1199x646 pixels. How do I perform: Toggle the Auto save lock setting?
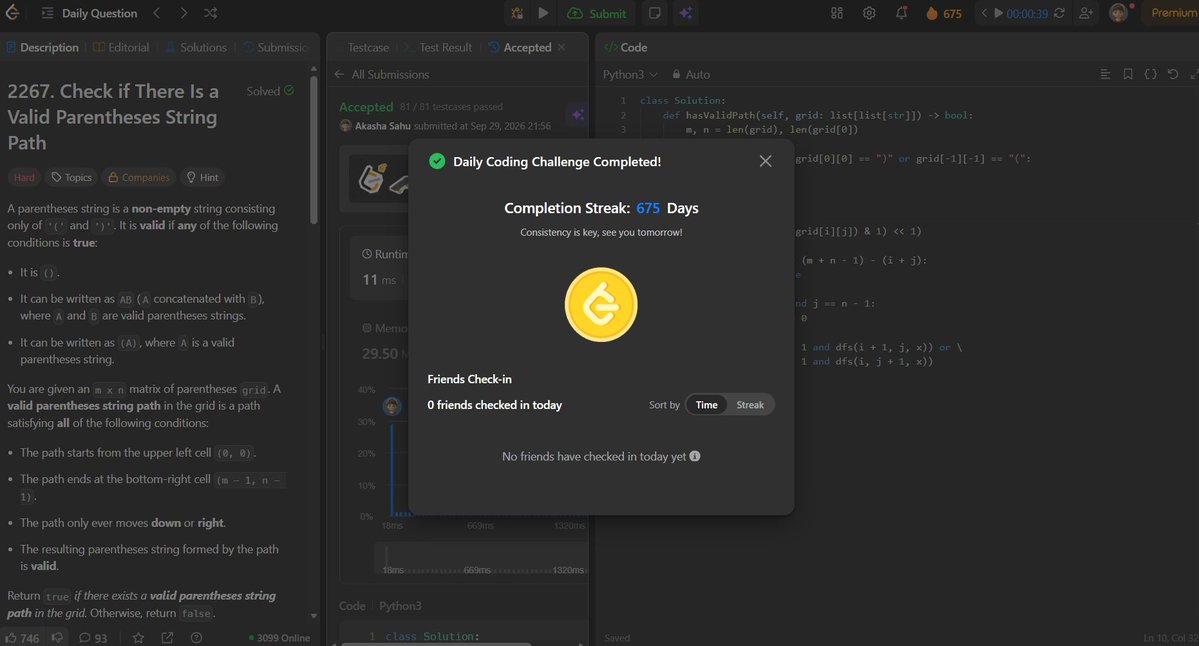[x=691, y=74]
